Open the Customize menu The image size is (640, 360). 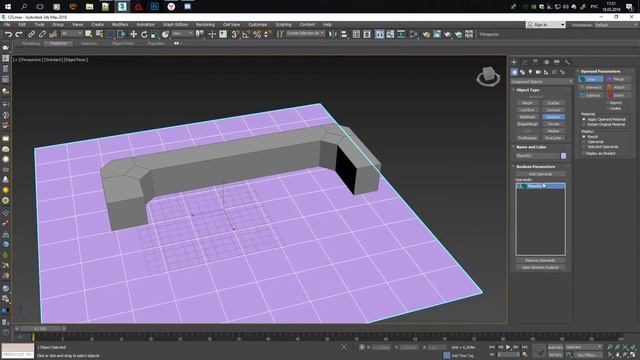[257, 24]
